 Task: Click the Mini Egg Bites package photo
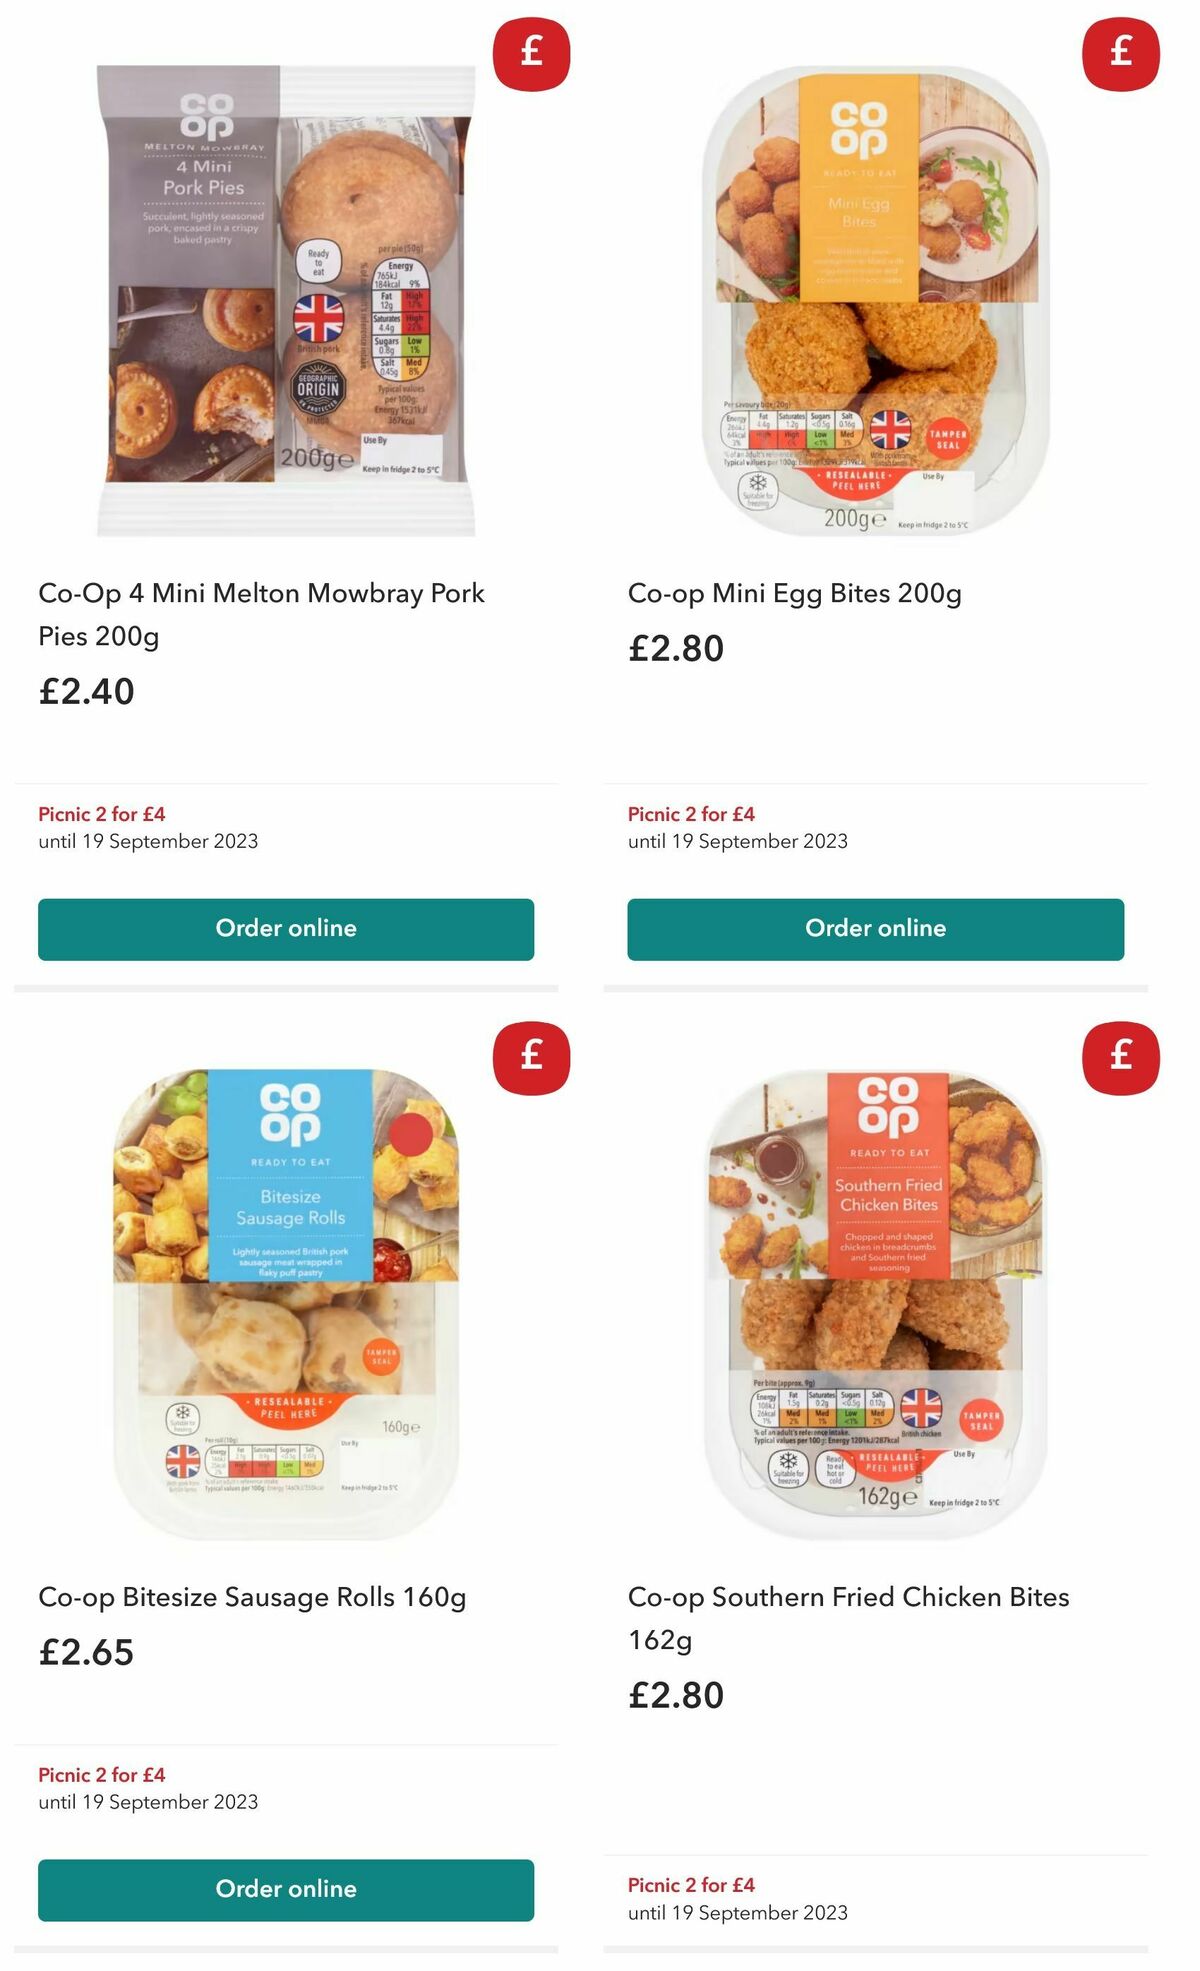(874, 300)
